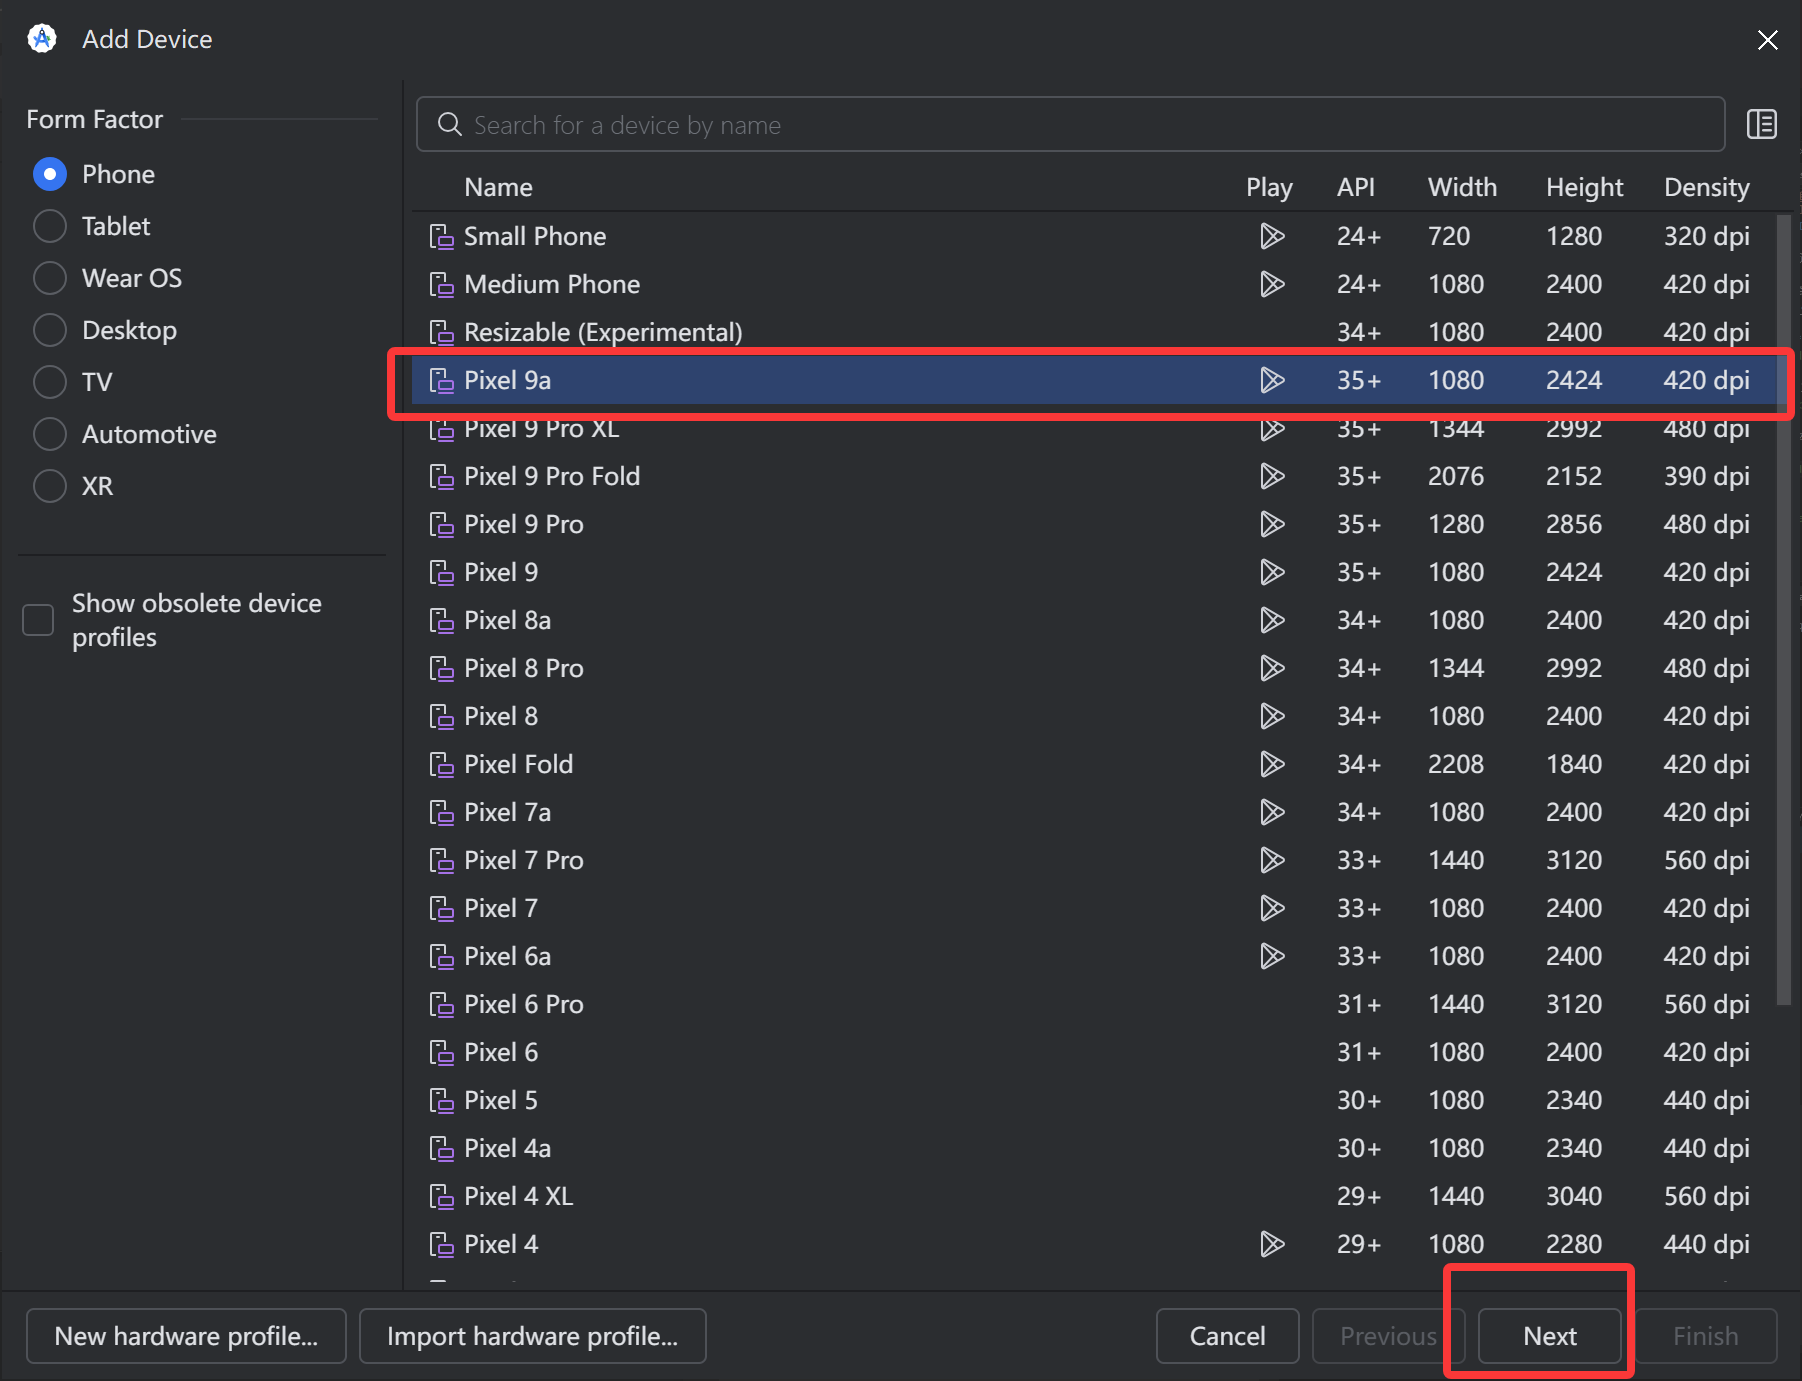Select the Pixel 9 Pro XL row
The height and width of the screenshot is (1381, 1802).
pos(1094,428)
